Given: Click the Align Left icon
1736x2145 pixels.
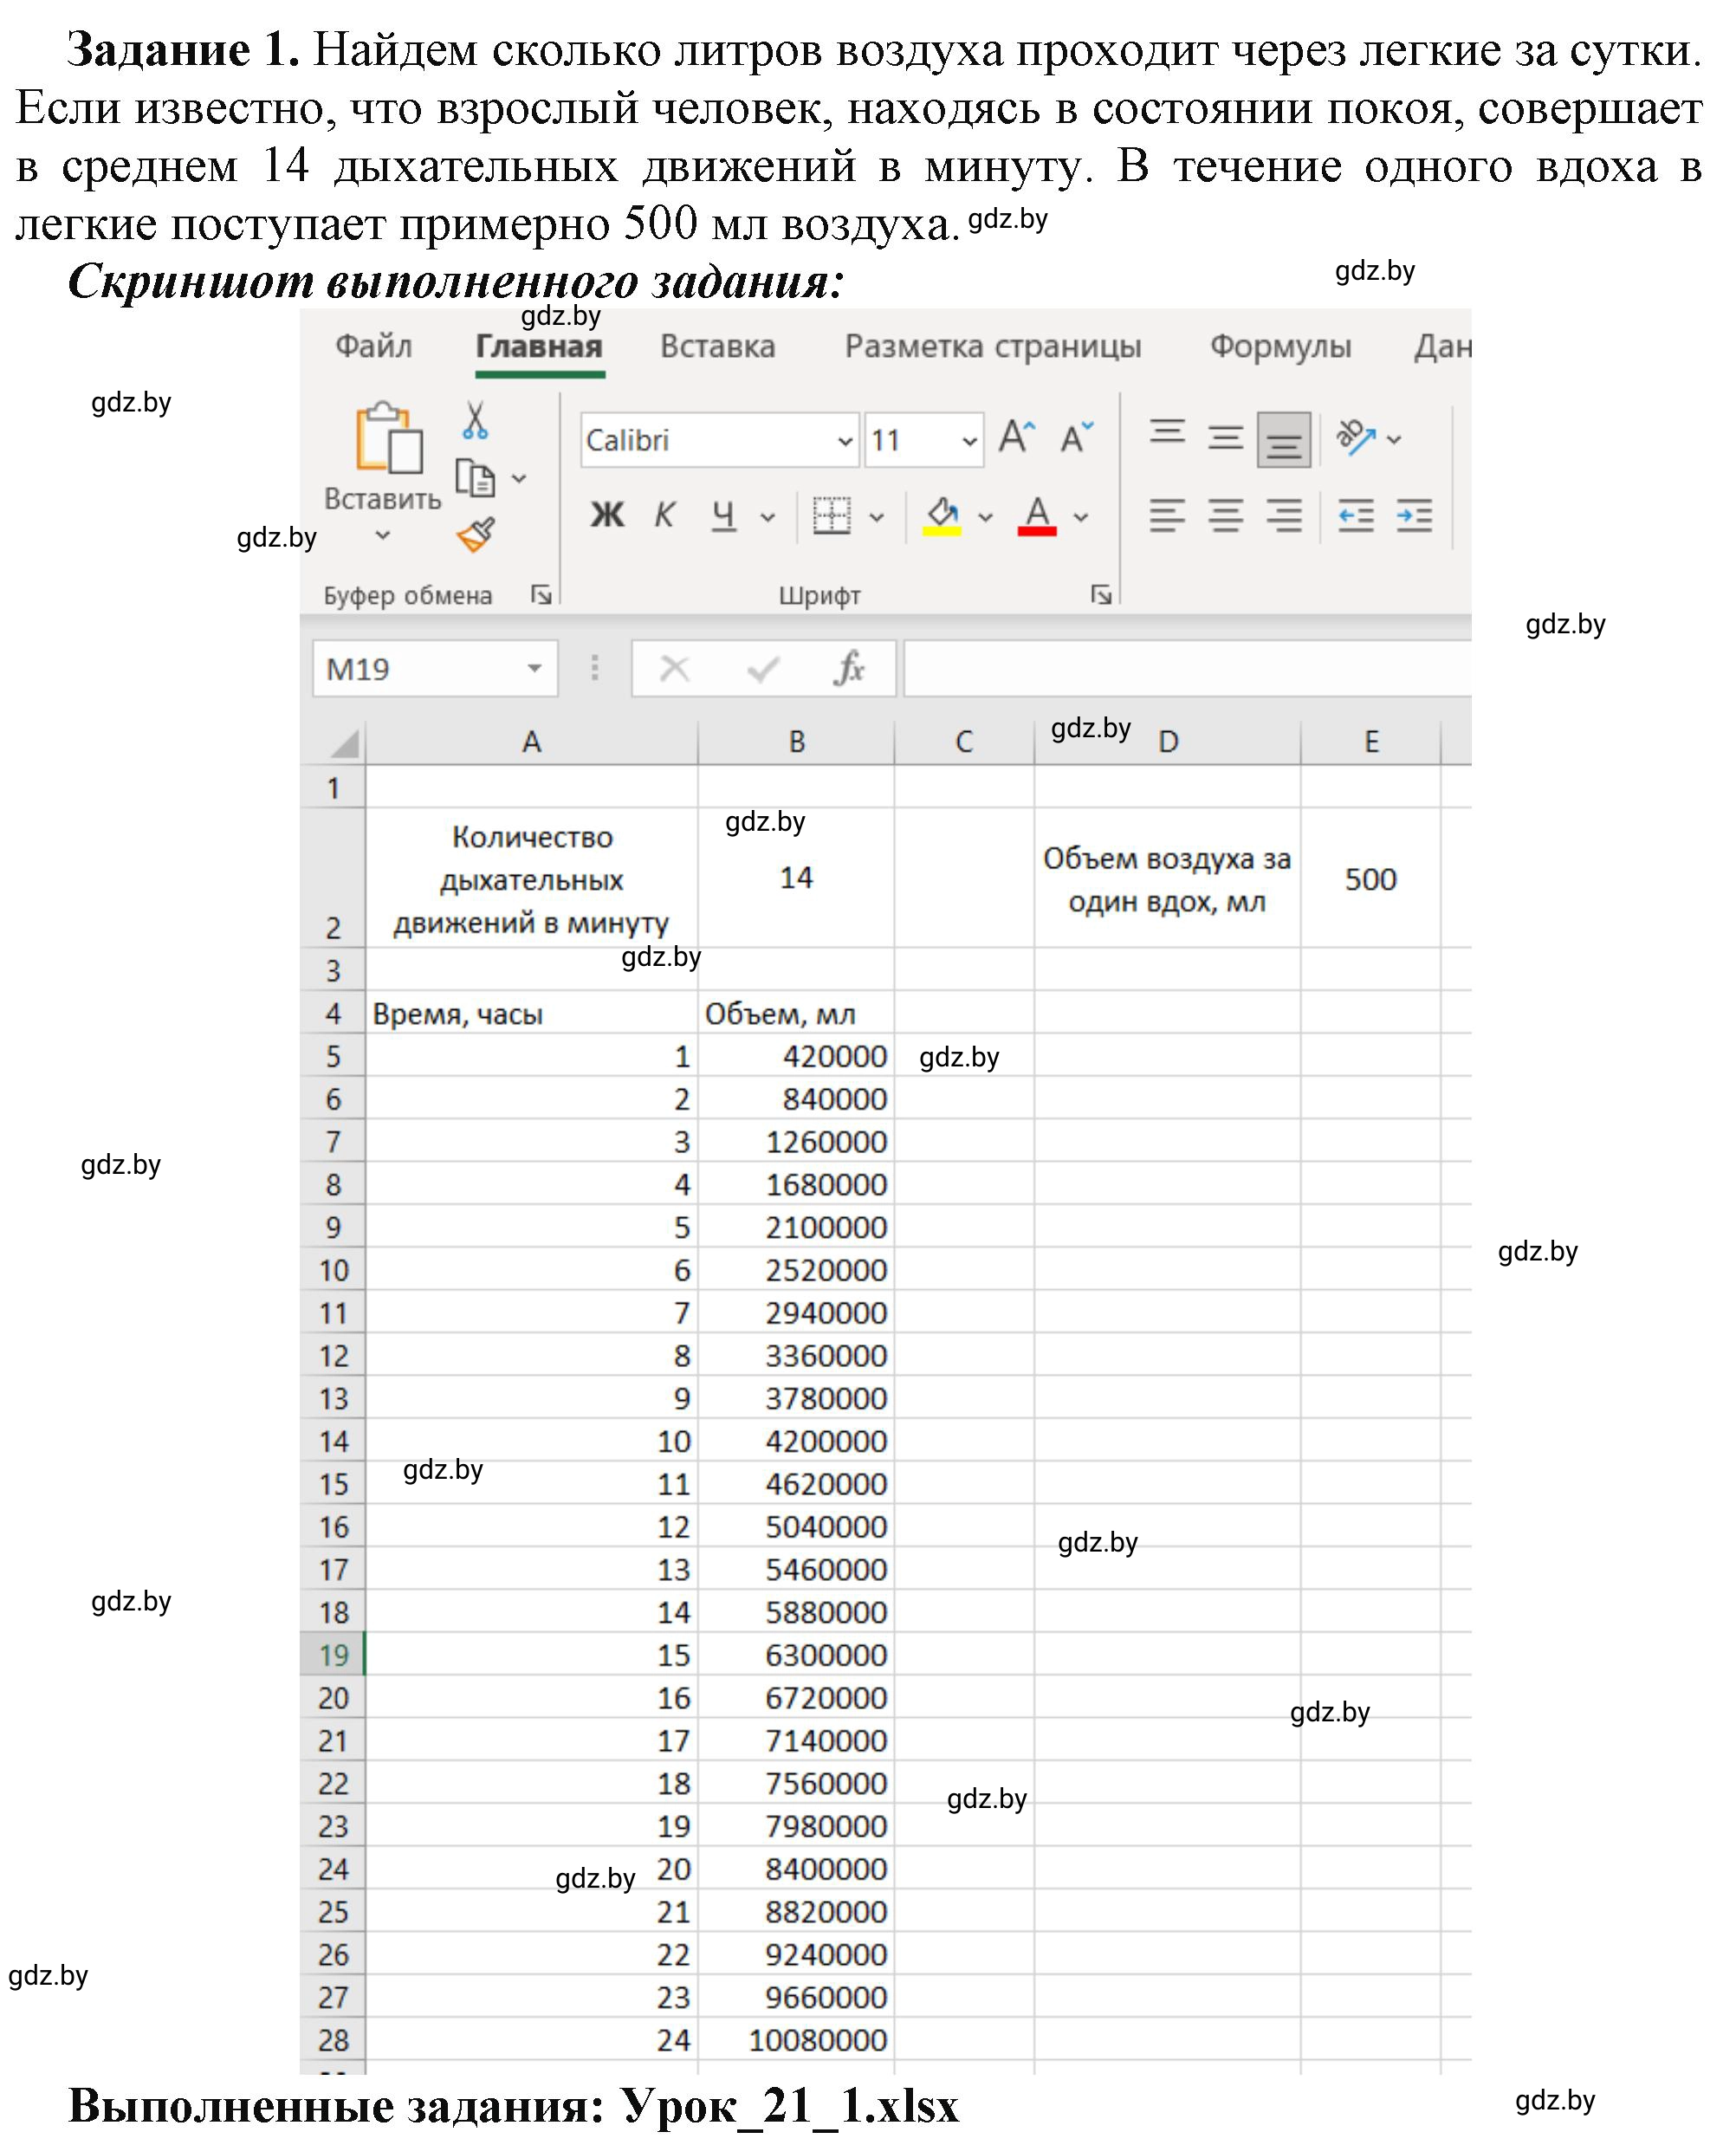Looking at the screenshot, I should click(1167, 516).
